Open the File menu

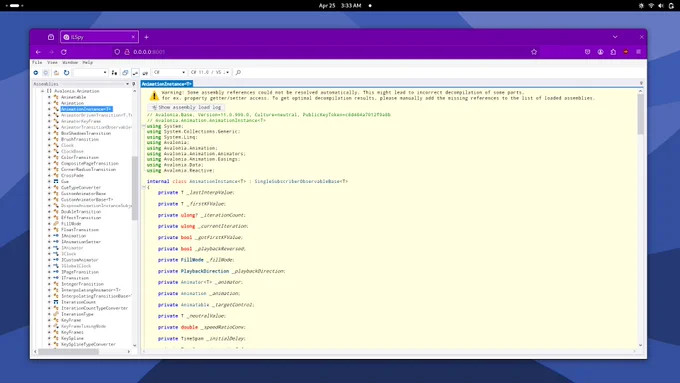[x=37, y=62]
